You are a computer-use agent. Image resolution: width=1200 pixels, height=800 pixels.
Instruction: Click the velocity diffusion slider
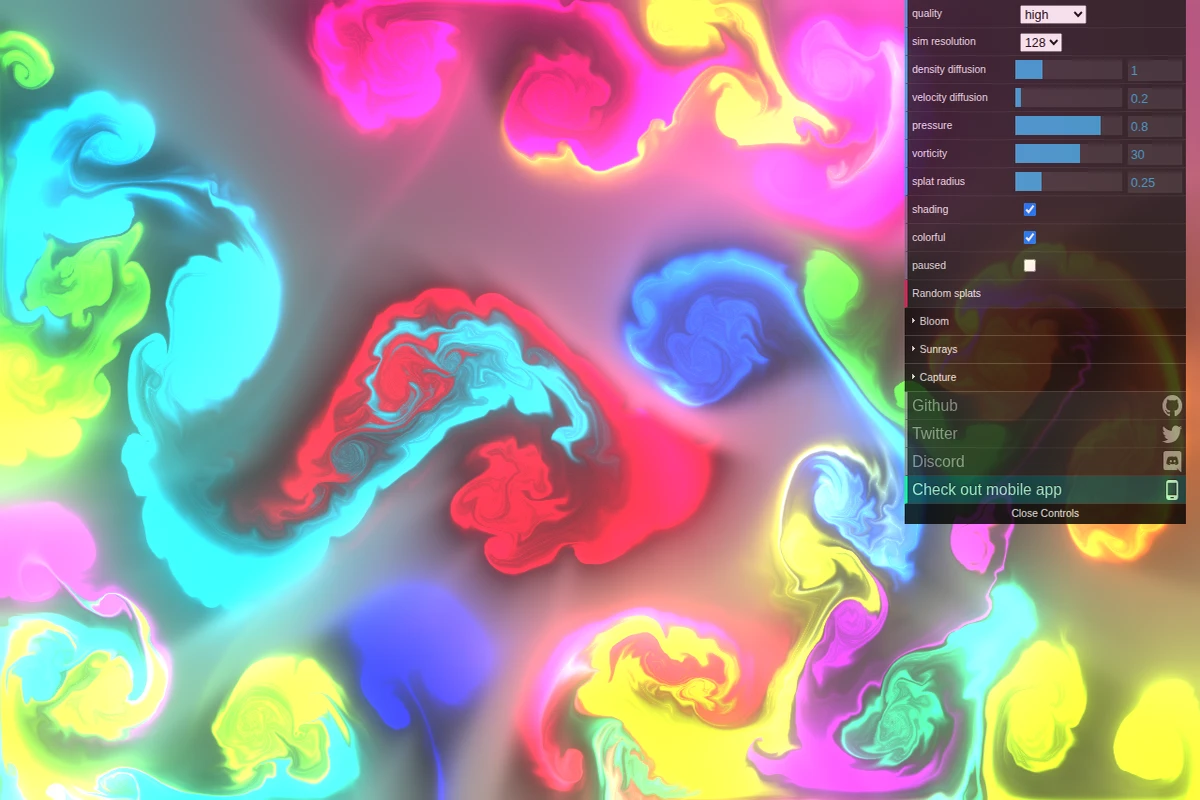pyautogui.click(x=1068, y=97)
